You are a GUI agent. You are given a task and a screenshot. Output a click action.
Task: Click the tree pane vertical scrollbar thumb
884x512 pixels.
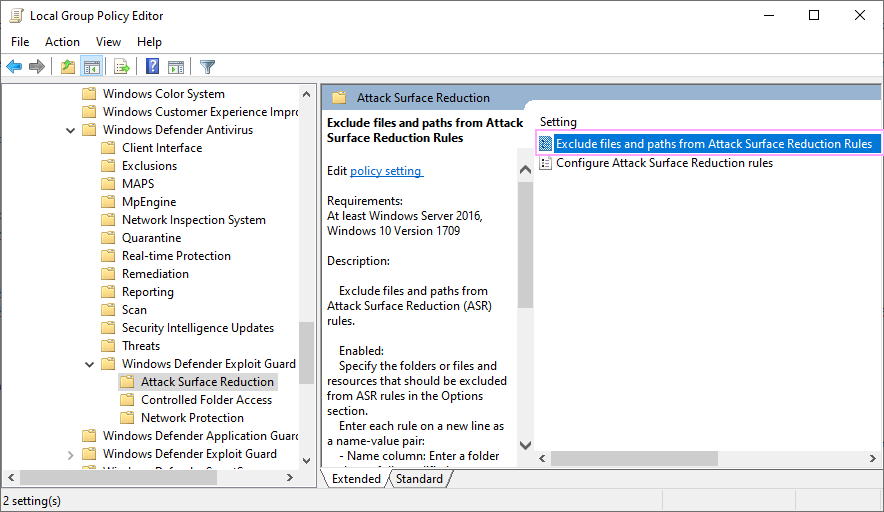307,352
